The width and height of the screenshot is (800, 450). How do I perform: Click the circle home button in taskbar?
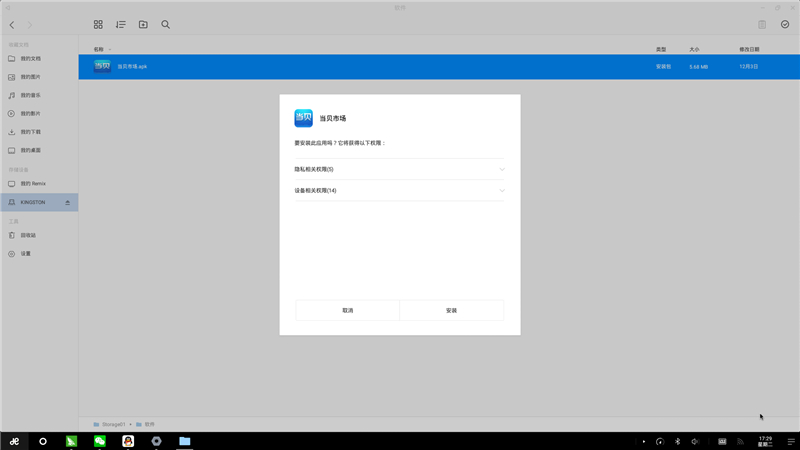pos(43,441)
